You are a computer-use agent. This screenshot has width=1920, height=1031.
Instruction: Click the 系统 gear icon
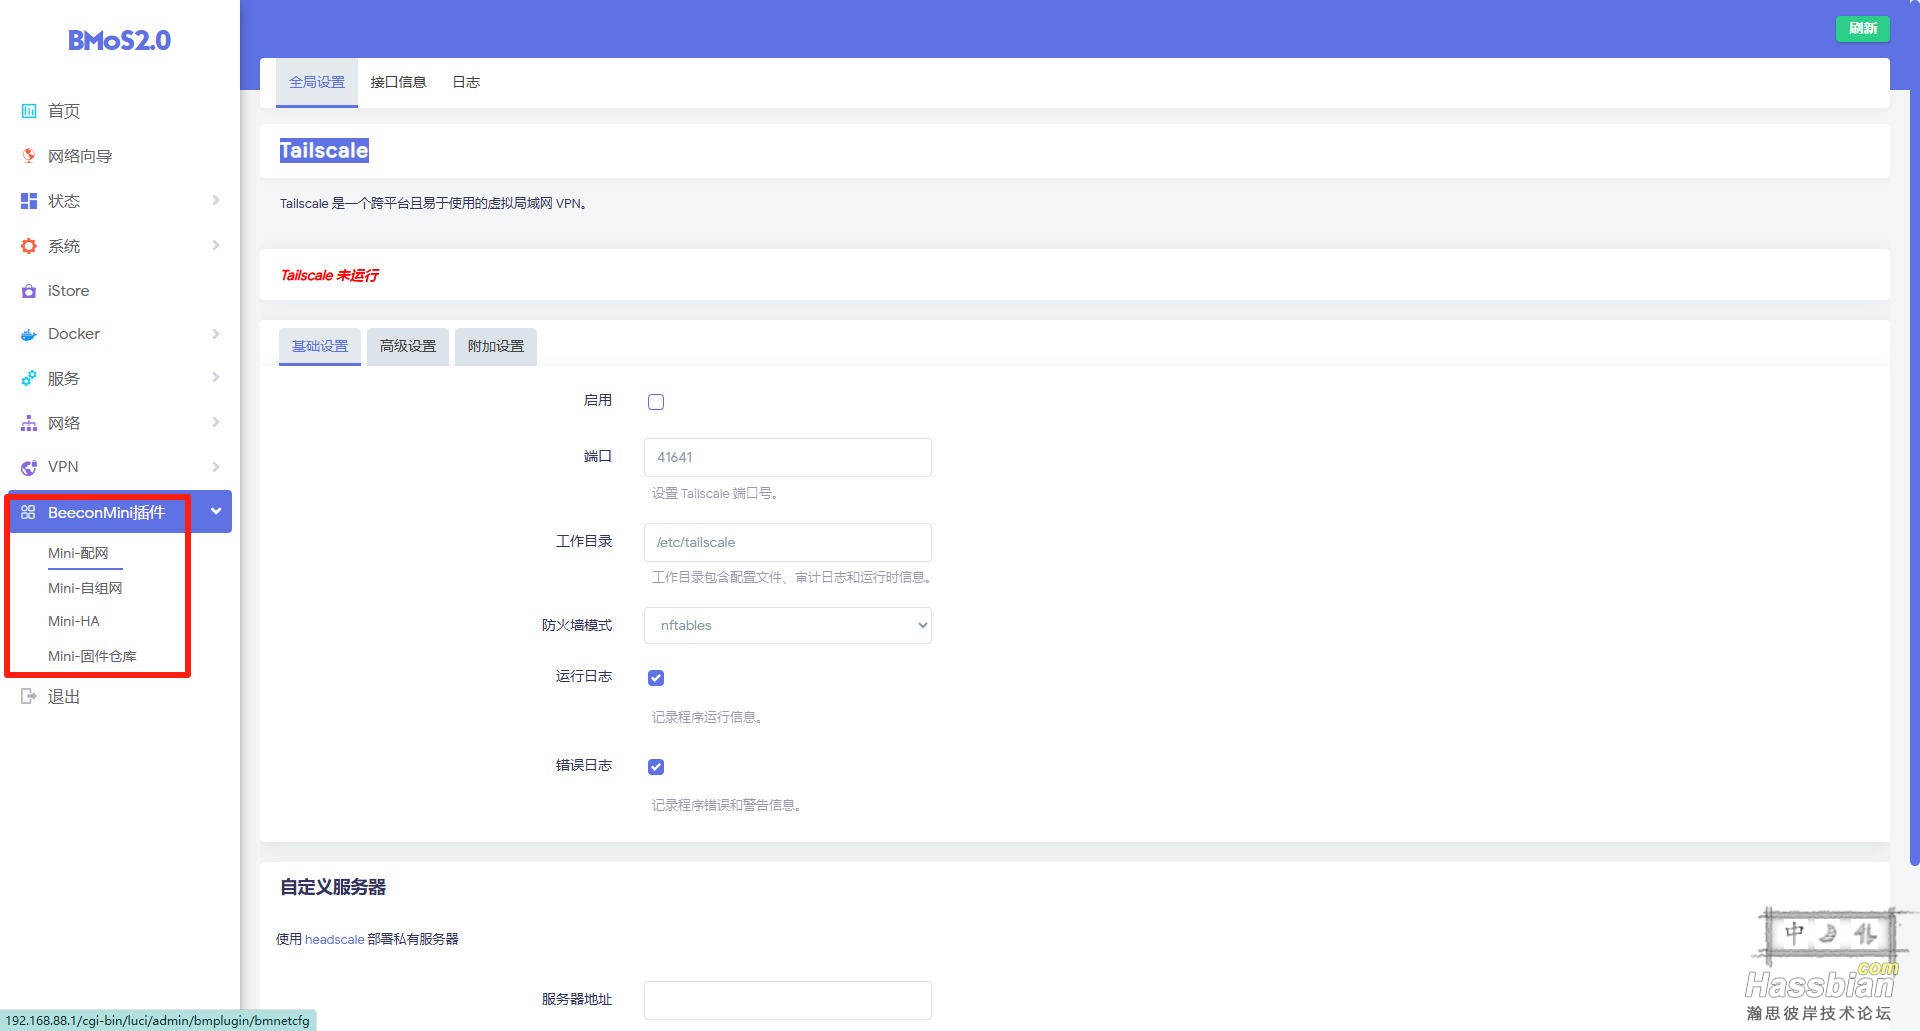click(29, 246)
